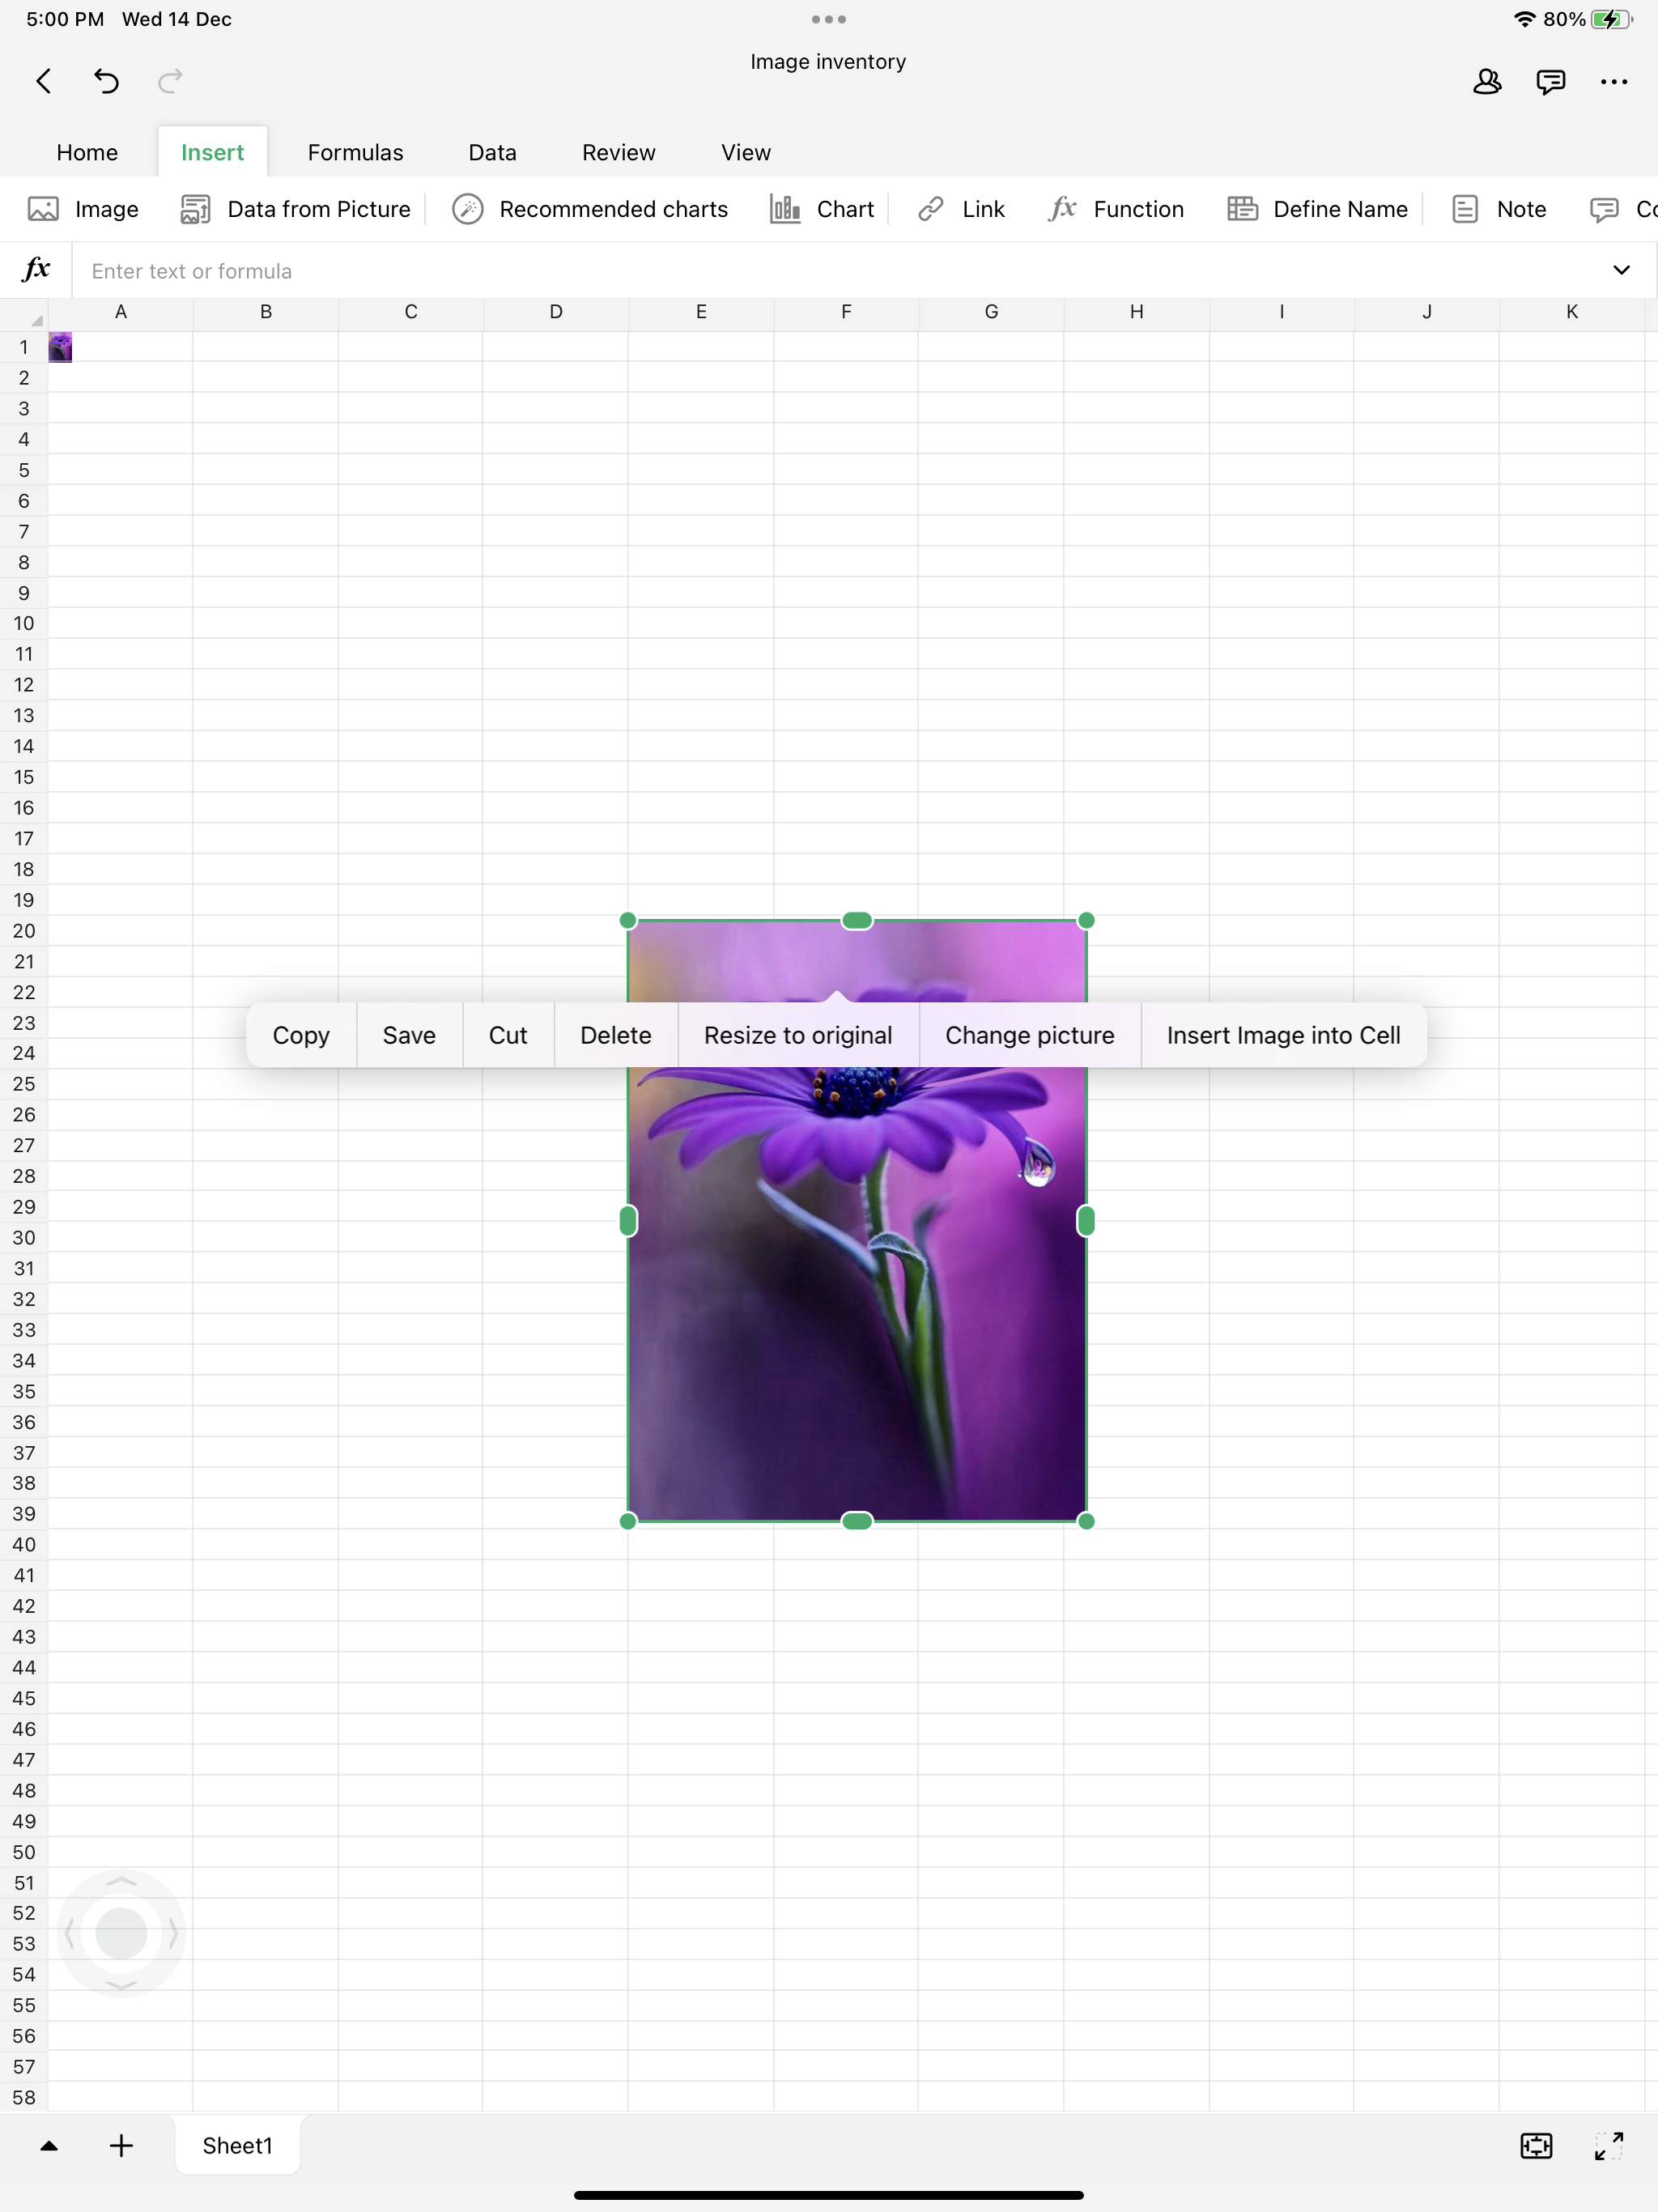
Task: Insert a Chart
Action: [822, 209]
